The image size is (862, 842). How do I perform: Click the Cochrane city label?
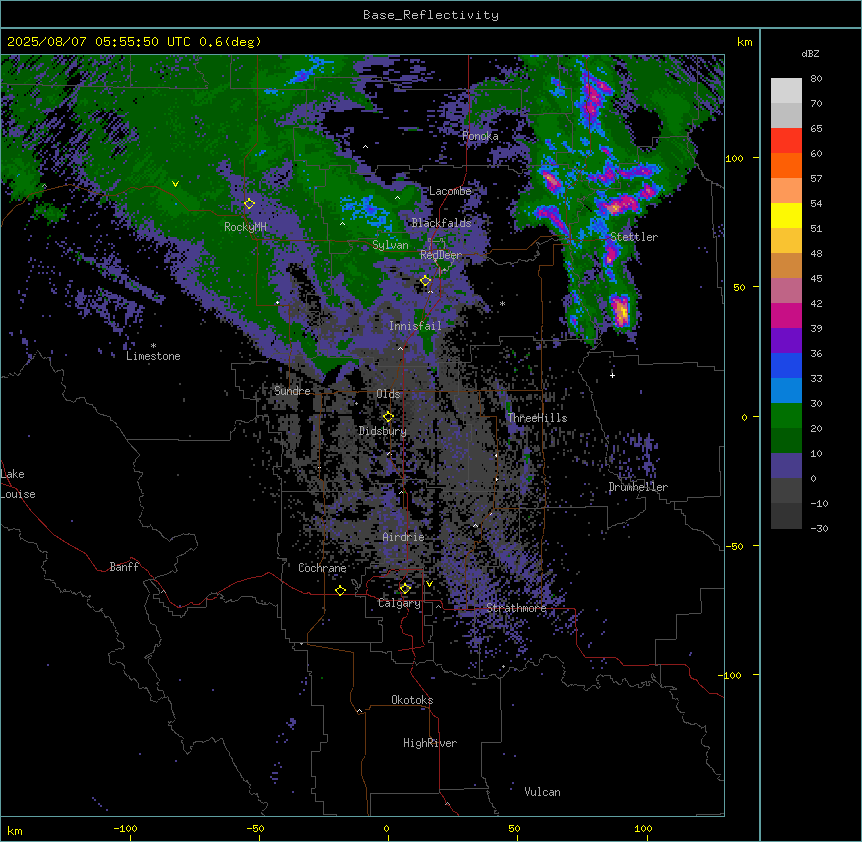click(x=322, y=568)
